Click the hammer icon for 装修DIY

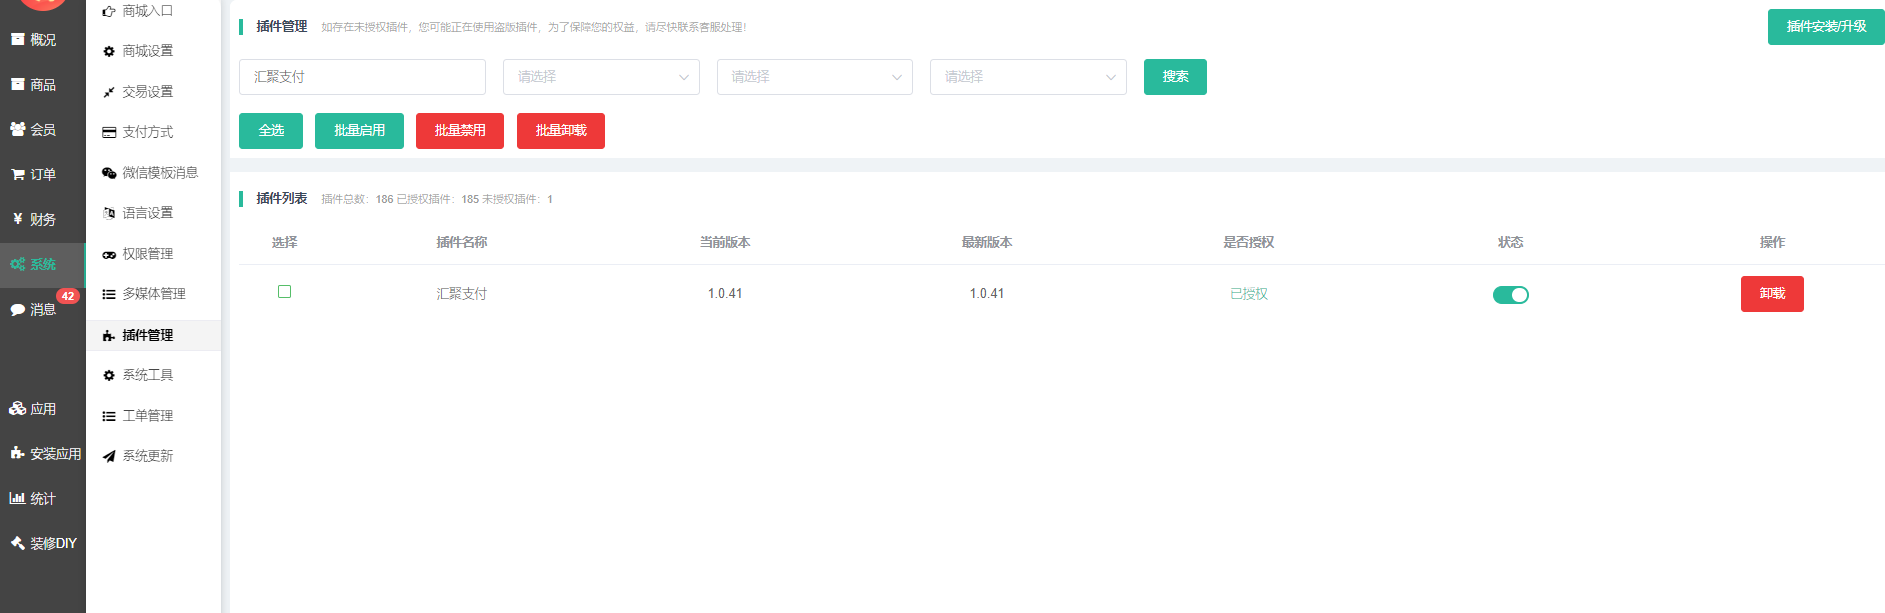point(17,543)
